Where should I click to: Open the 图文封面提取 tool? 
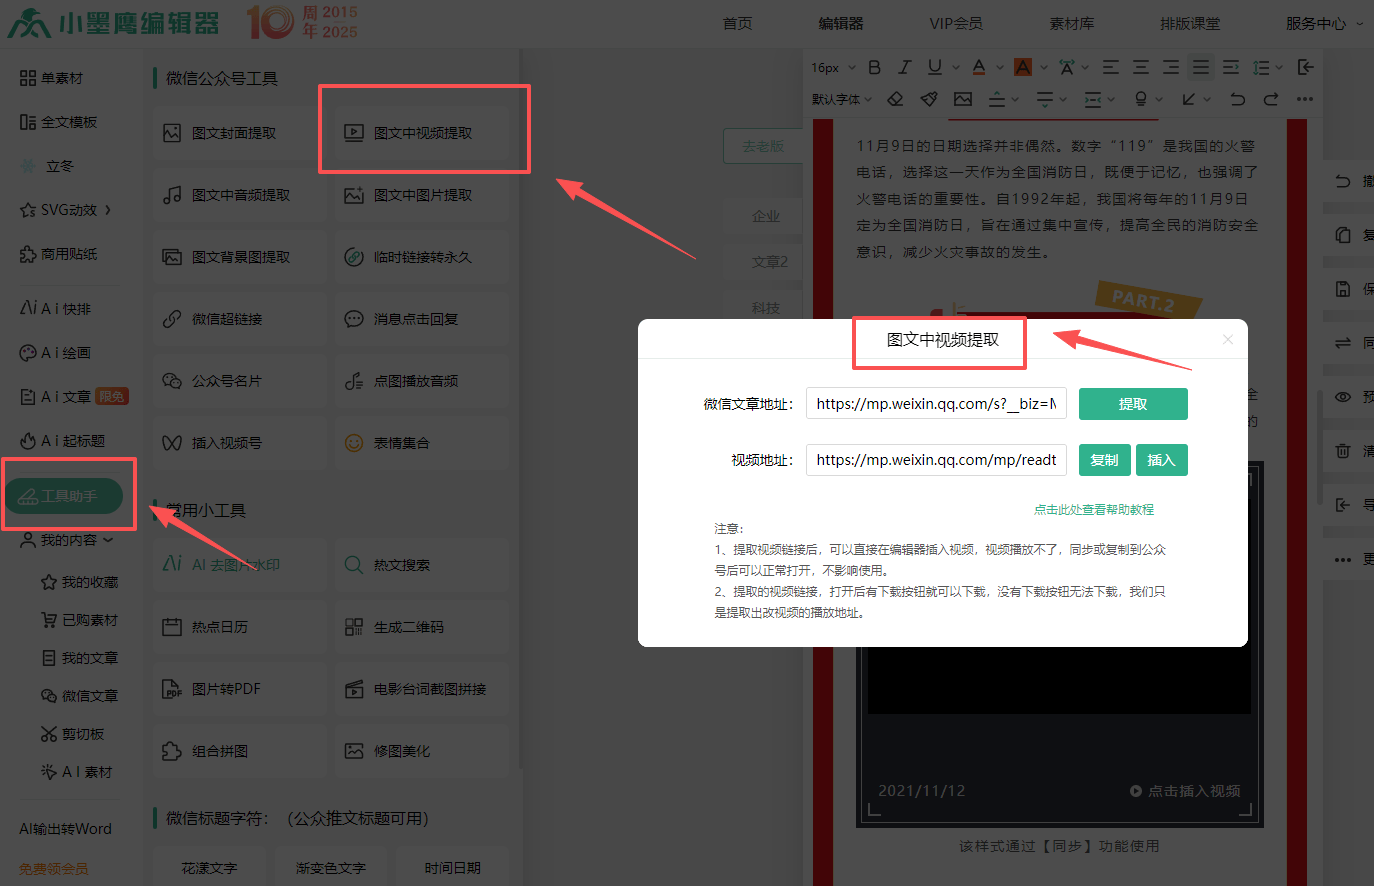tap(233, 133)
